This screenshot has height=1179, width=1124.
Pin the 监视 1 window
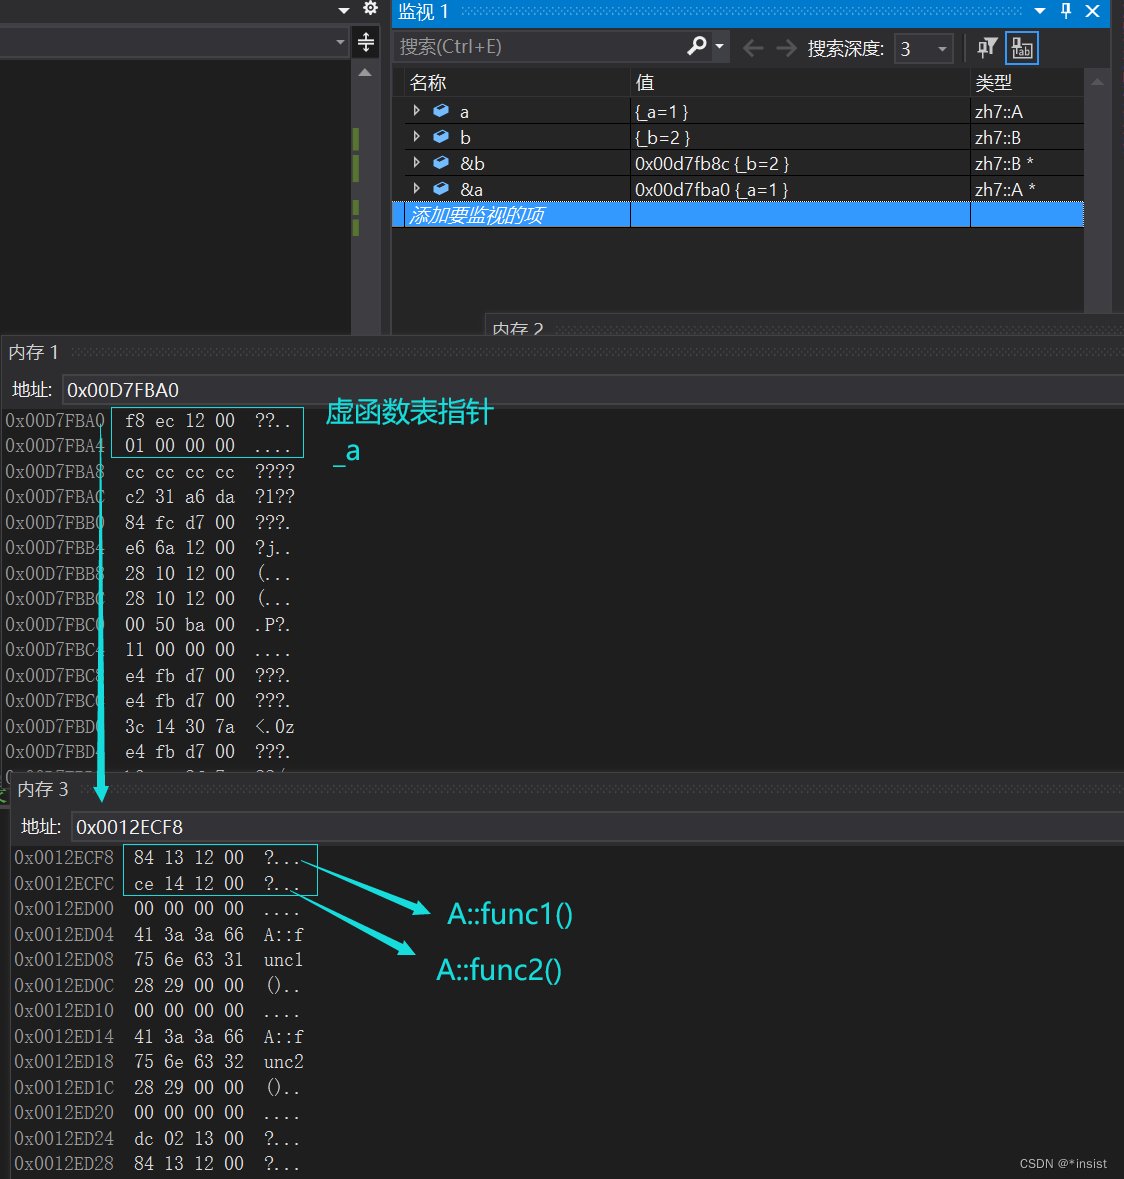pos(1066,11)
